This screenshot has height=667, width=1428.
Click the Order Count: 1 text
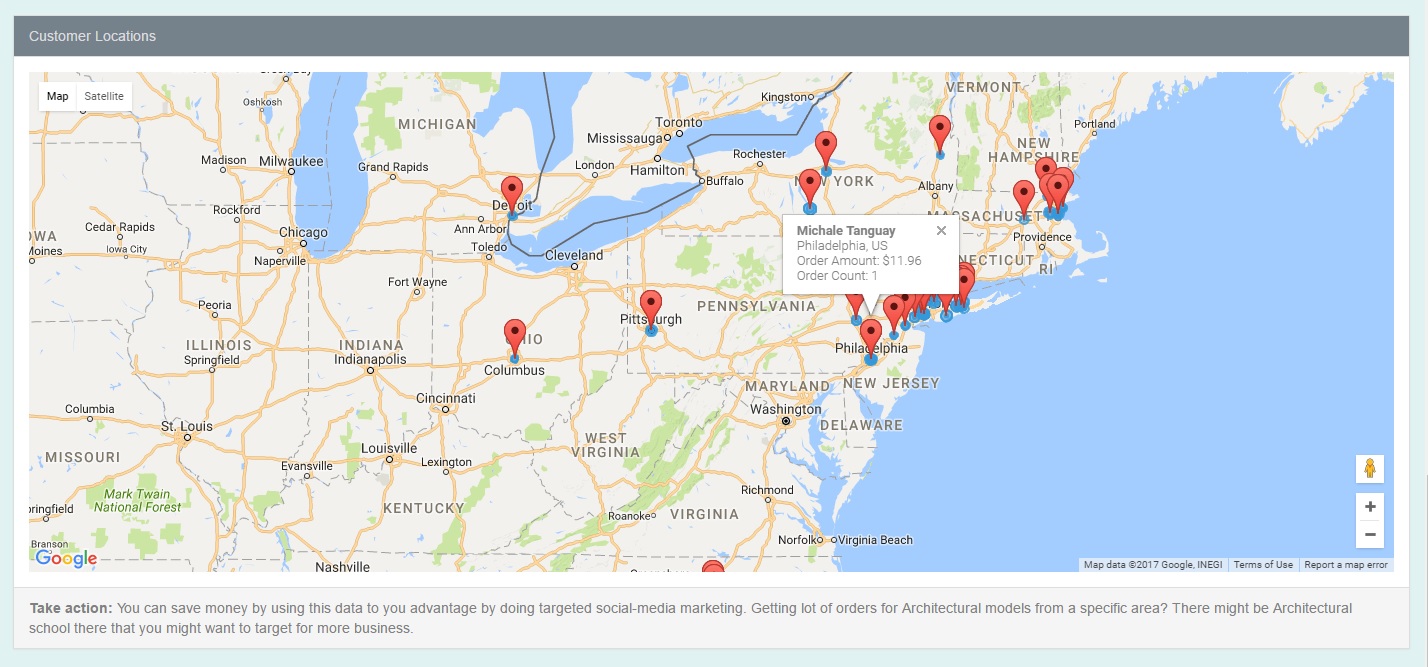coord(837,276)
